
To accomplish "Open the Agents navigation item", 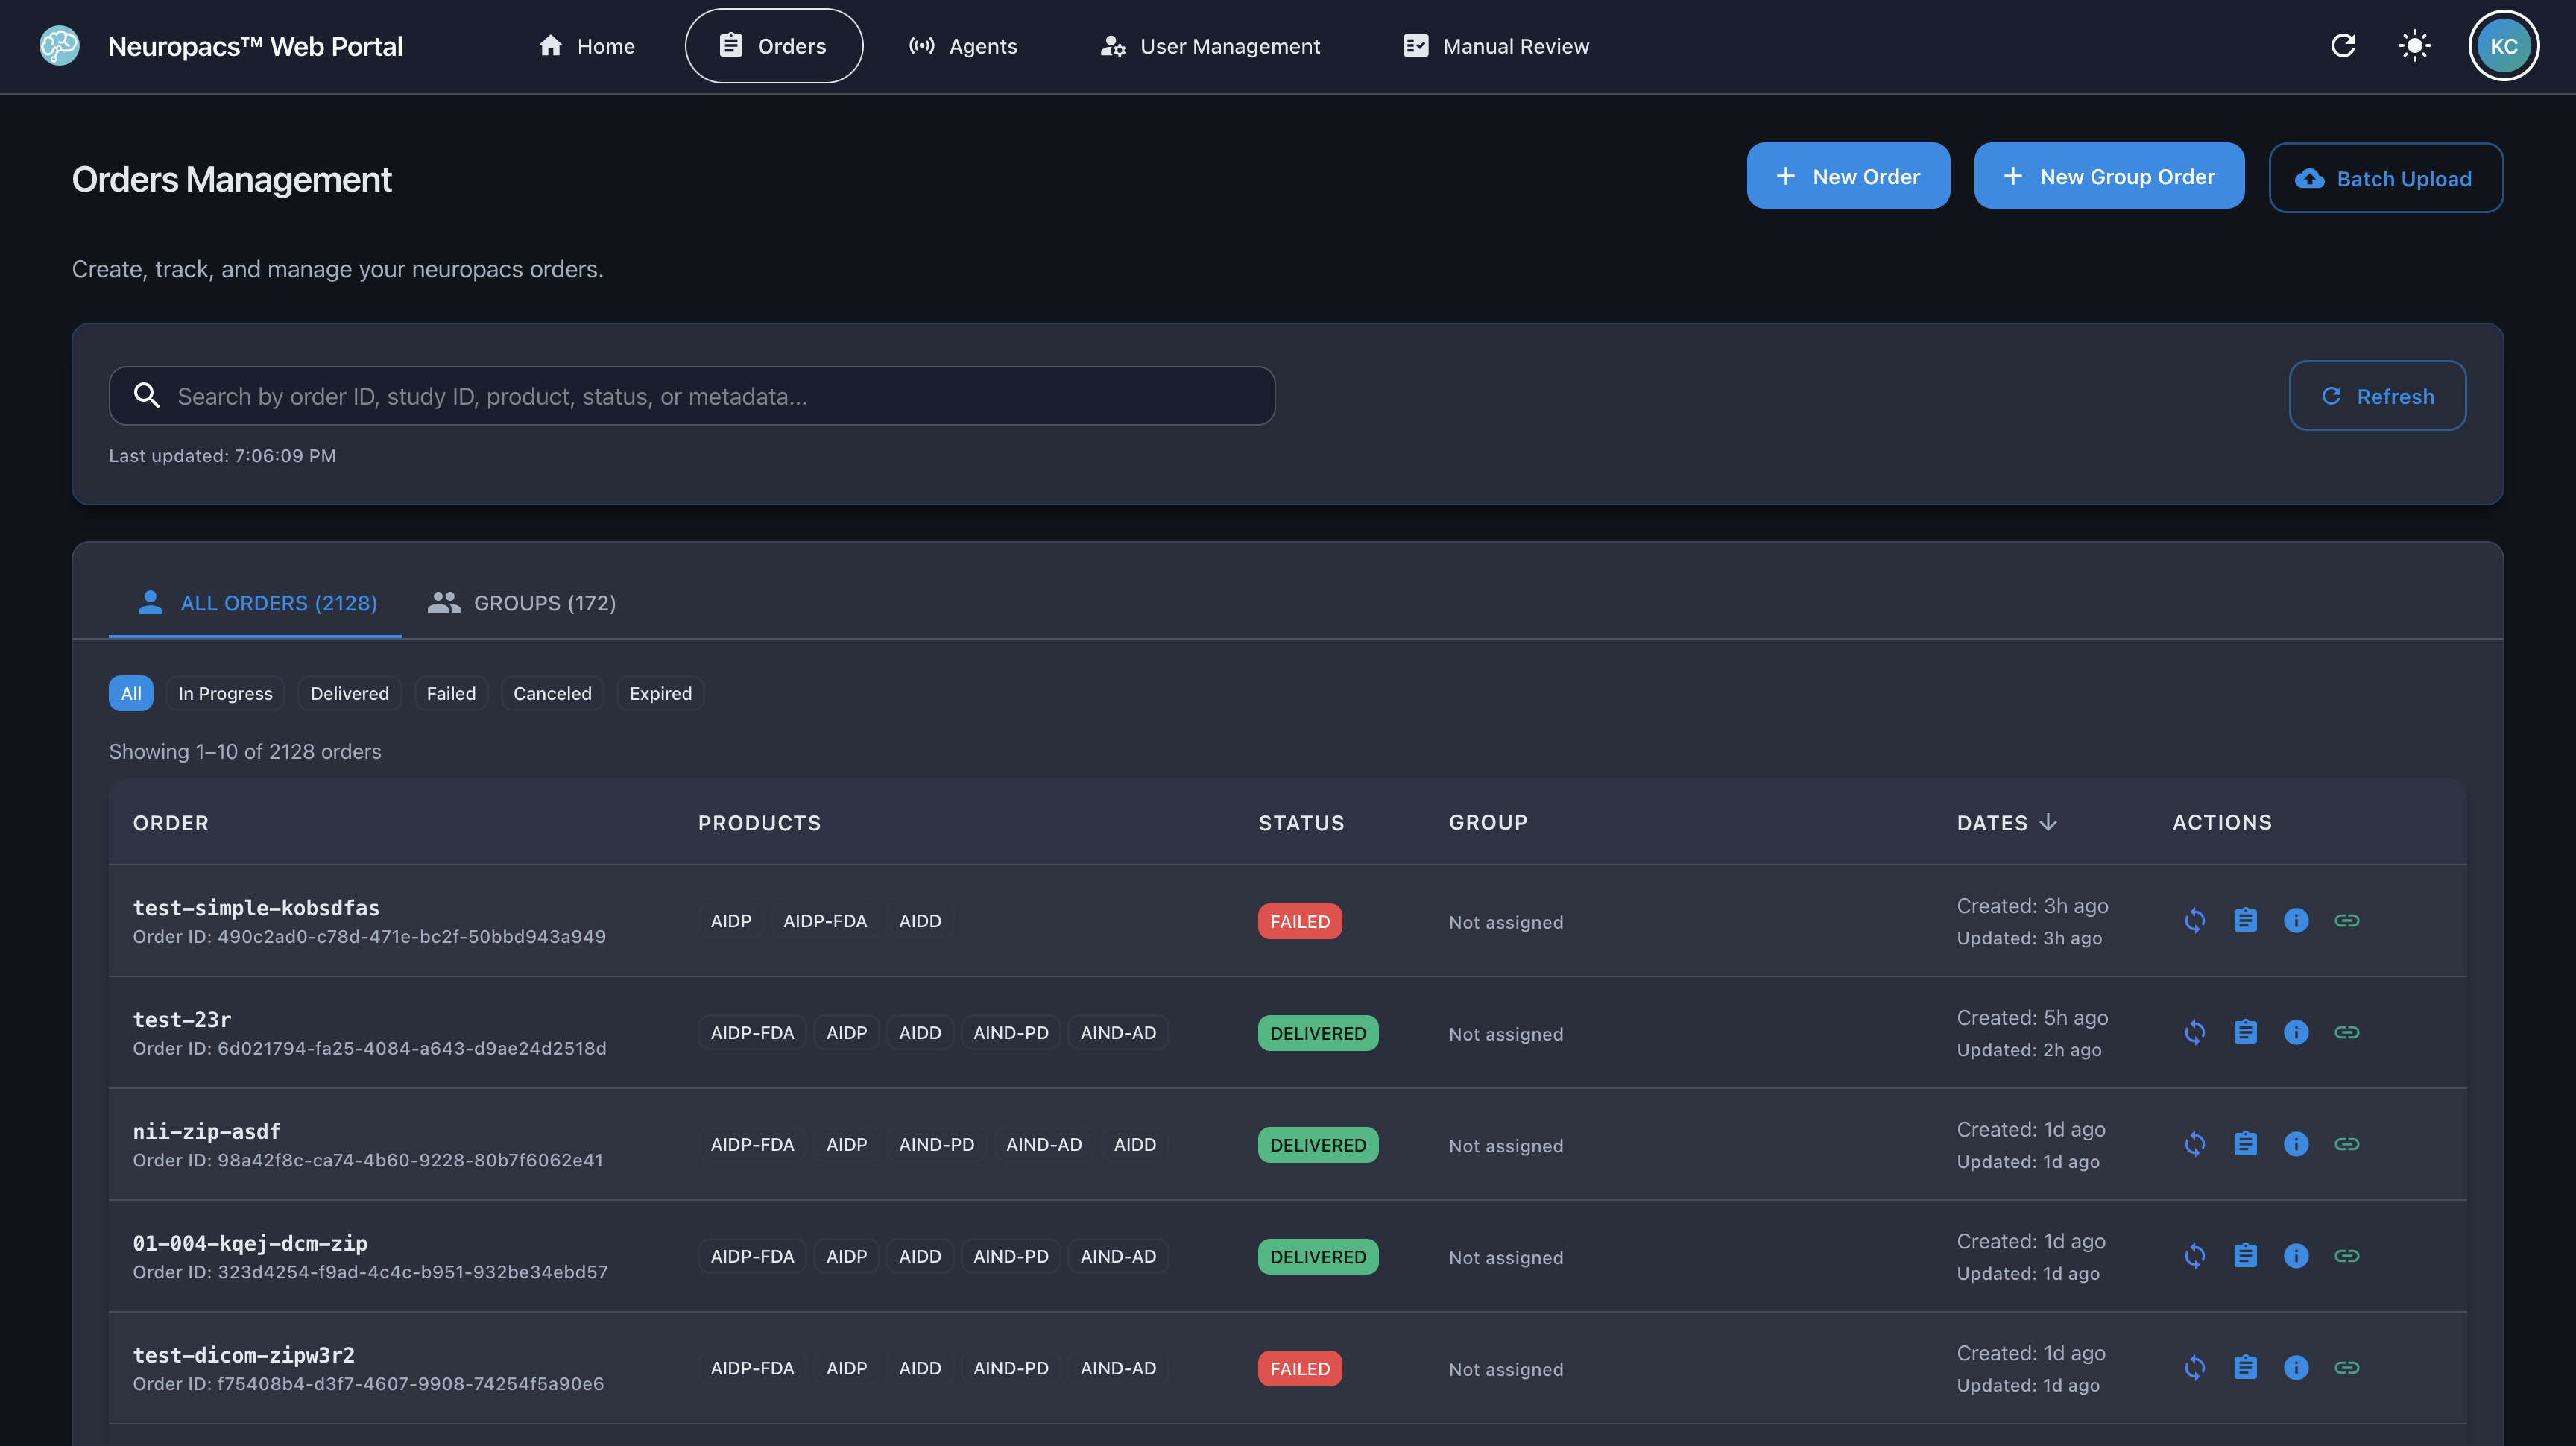I will click(x=962, y=46).
